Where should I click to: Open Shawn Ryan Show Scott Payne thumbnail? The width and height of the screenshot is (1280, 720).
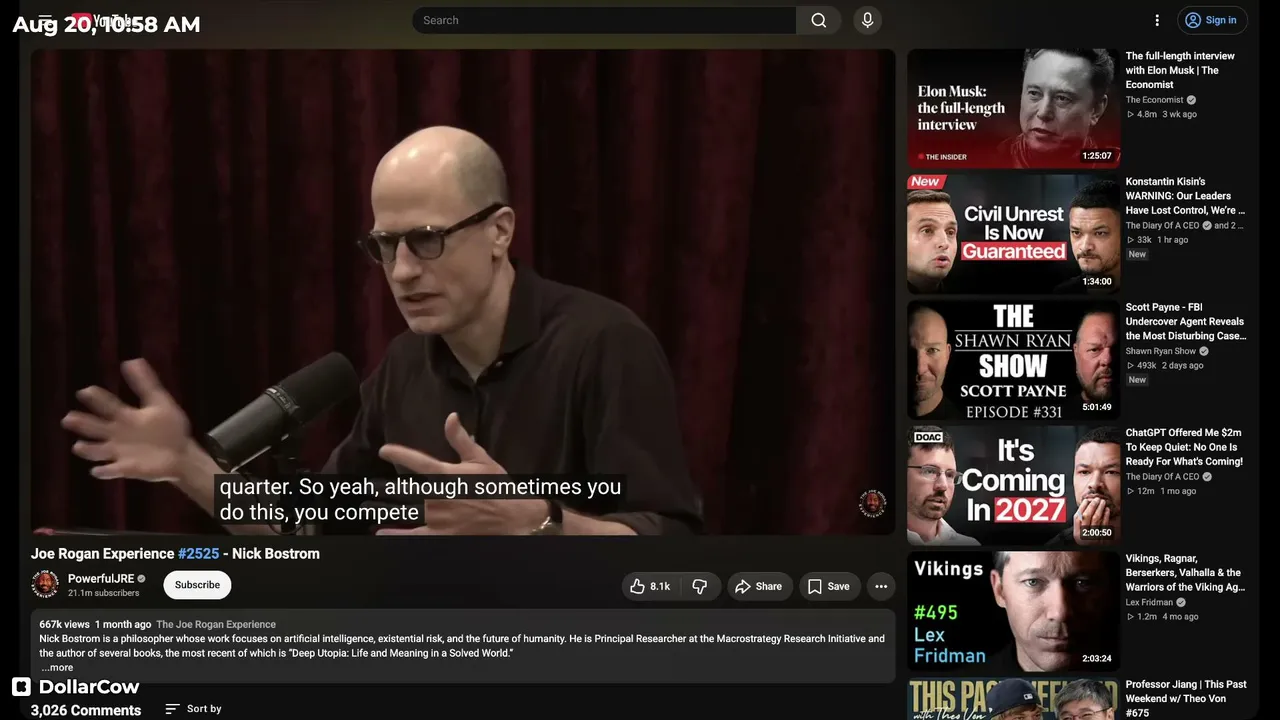click(1013, 360)
